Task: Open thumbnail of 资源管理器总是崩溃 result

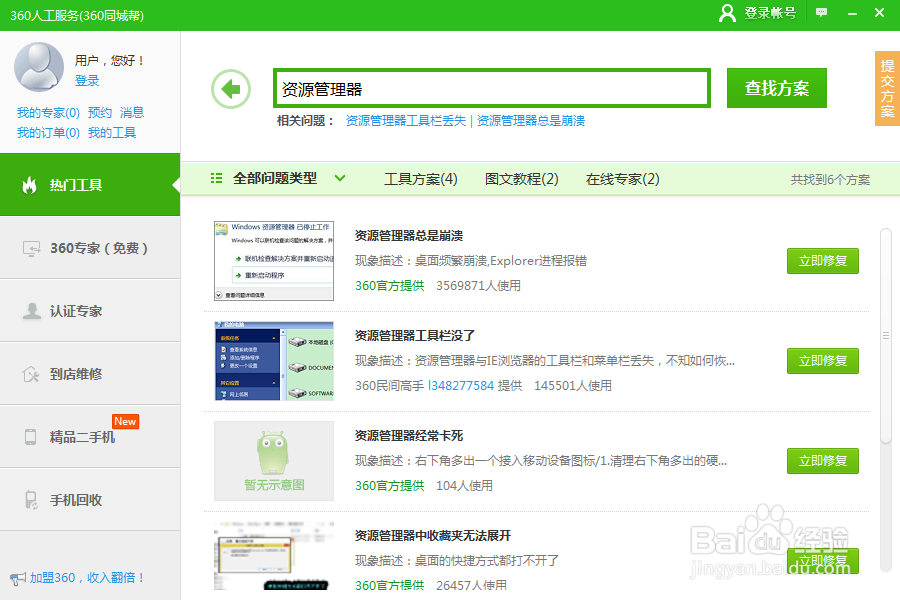Action: (274, 261)
